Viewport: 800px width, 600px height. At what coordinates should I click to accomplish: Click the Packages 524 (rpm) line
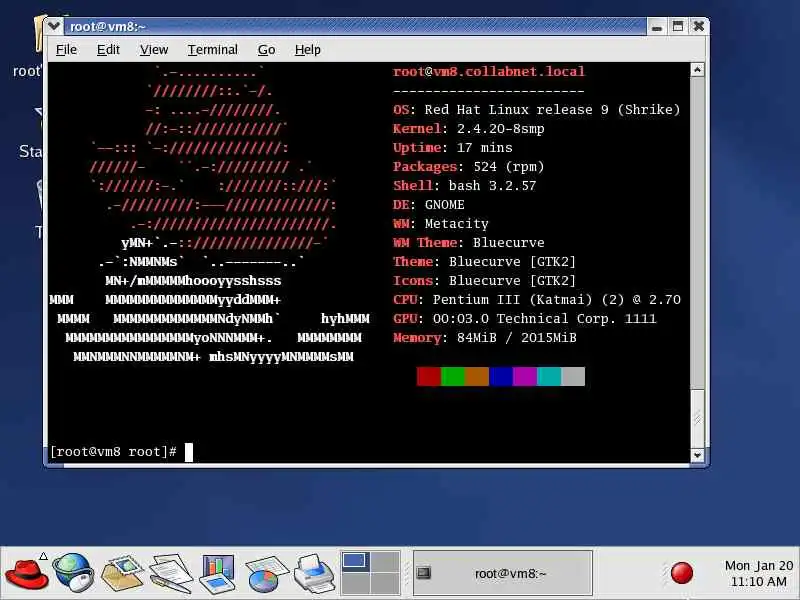[x=468, y=167]
